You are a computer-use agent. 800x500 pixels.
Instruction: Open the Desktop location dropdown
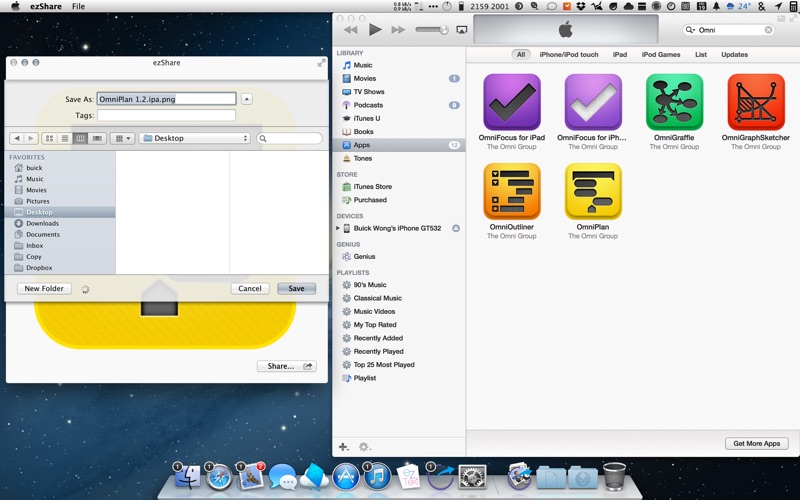[194, 138]
